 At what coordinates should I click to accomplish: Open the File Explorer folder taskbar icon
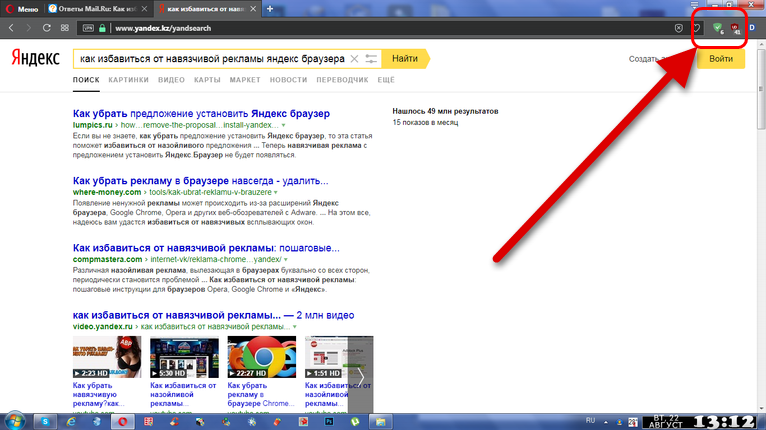click(x=381, y=421)
